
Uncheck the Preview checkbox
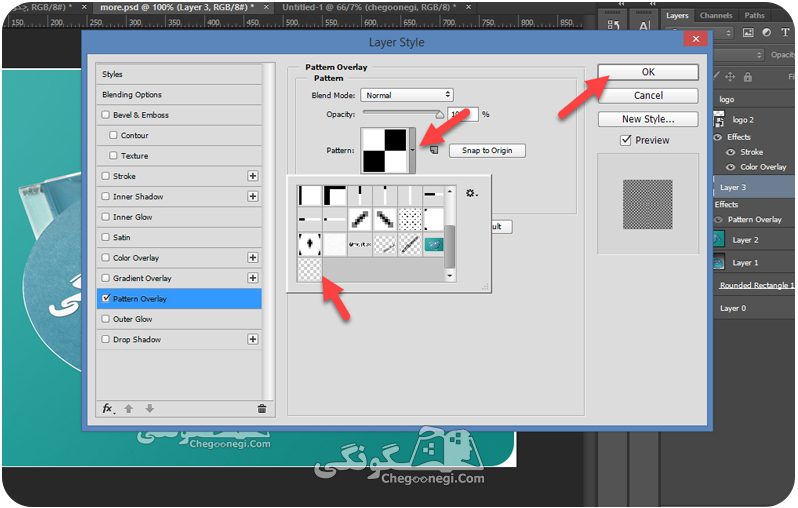click(x=626, y=140)
